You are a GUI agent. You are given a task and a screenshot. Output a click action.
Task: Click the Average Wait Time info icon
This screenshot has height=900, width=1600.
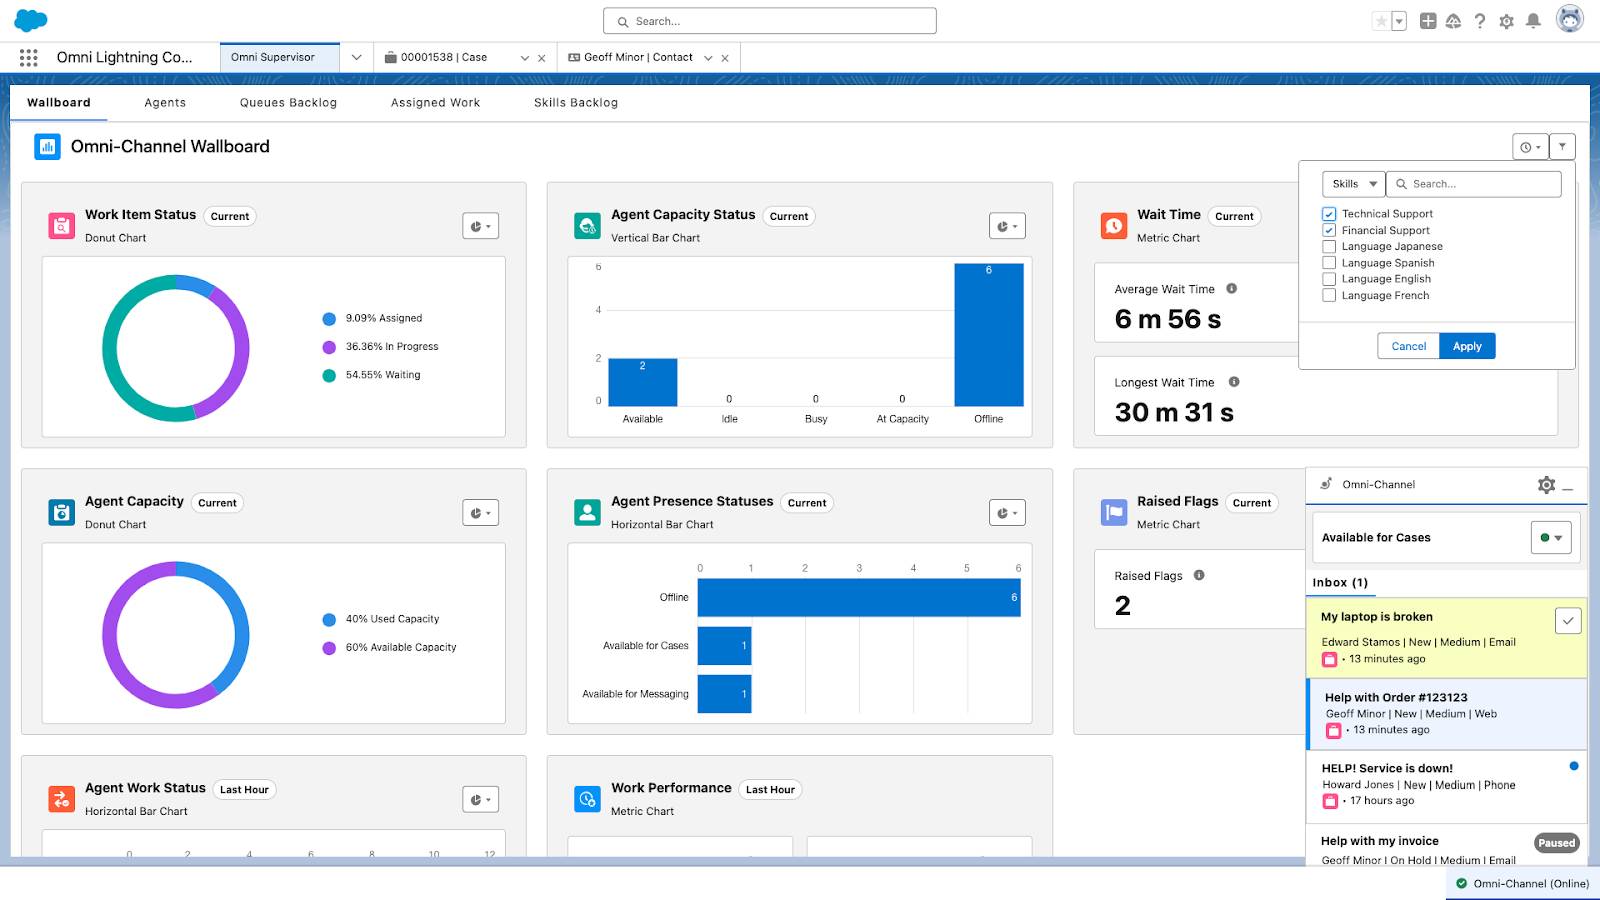(x=1232, y=289)
